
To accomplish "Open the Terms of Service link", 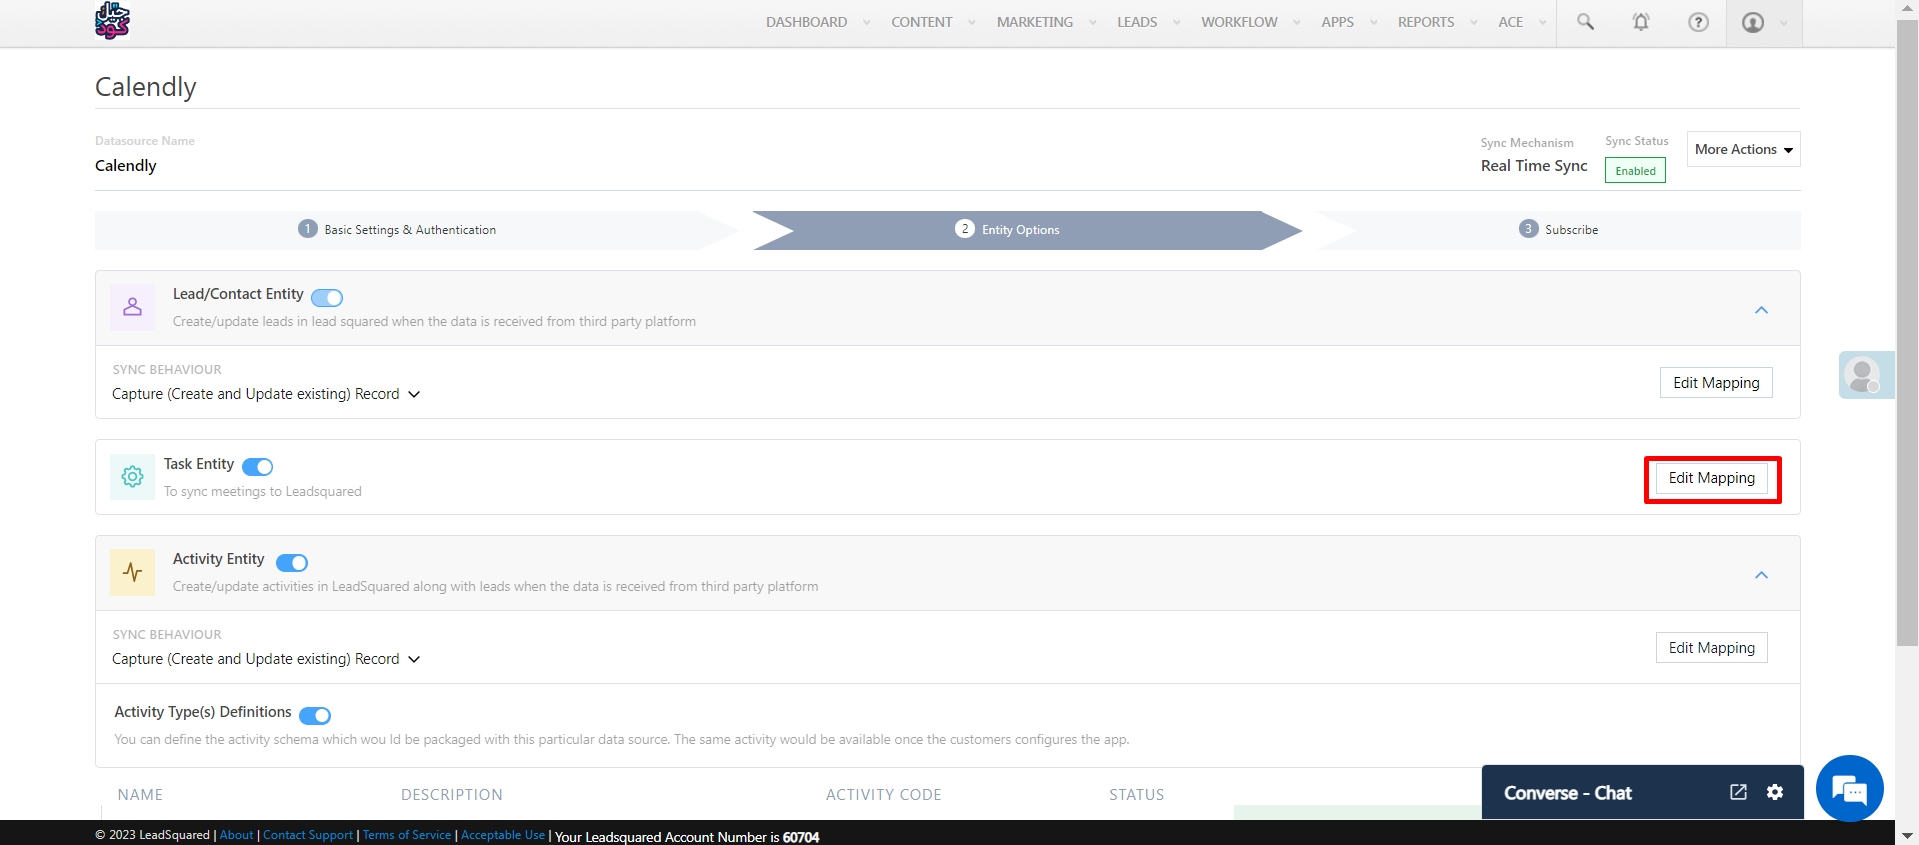I will (407, 835).
